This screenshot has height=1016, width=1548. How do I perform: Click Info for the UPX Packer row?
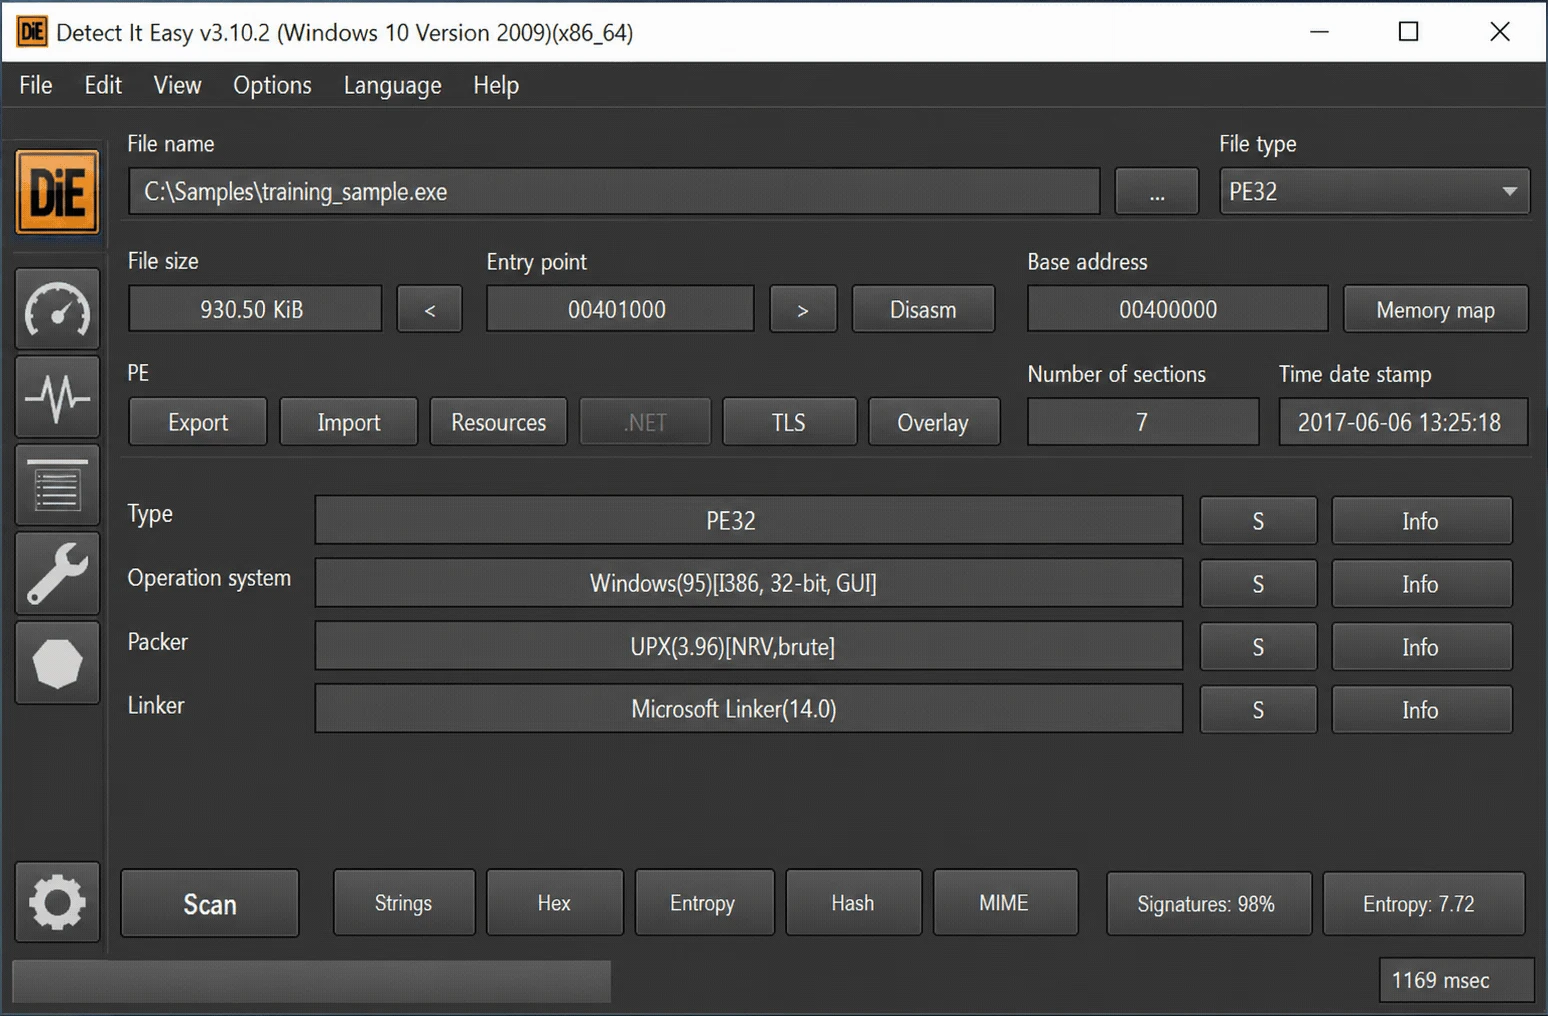pos(1421,647)
